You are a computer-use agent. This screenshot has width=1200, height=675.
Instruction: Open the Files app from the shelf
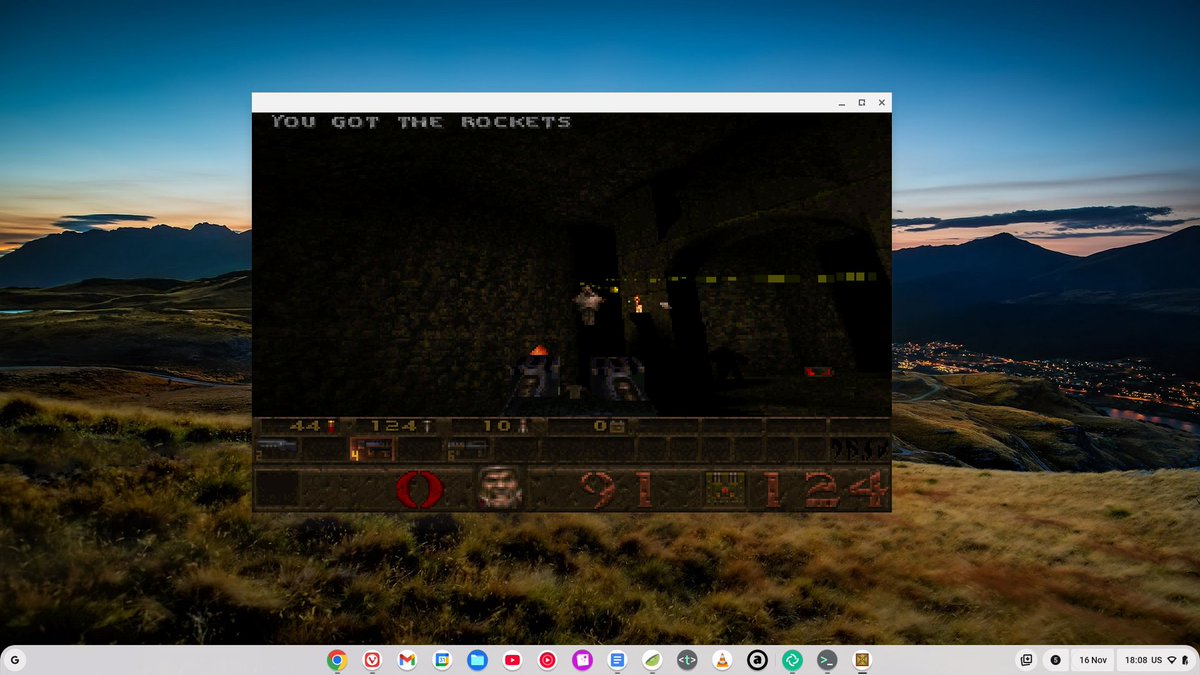click(x=478, y=659)
